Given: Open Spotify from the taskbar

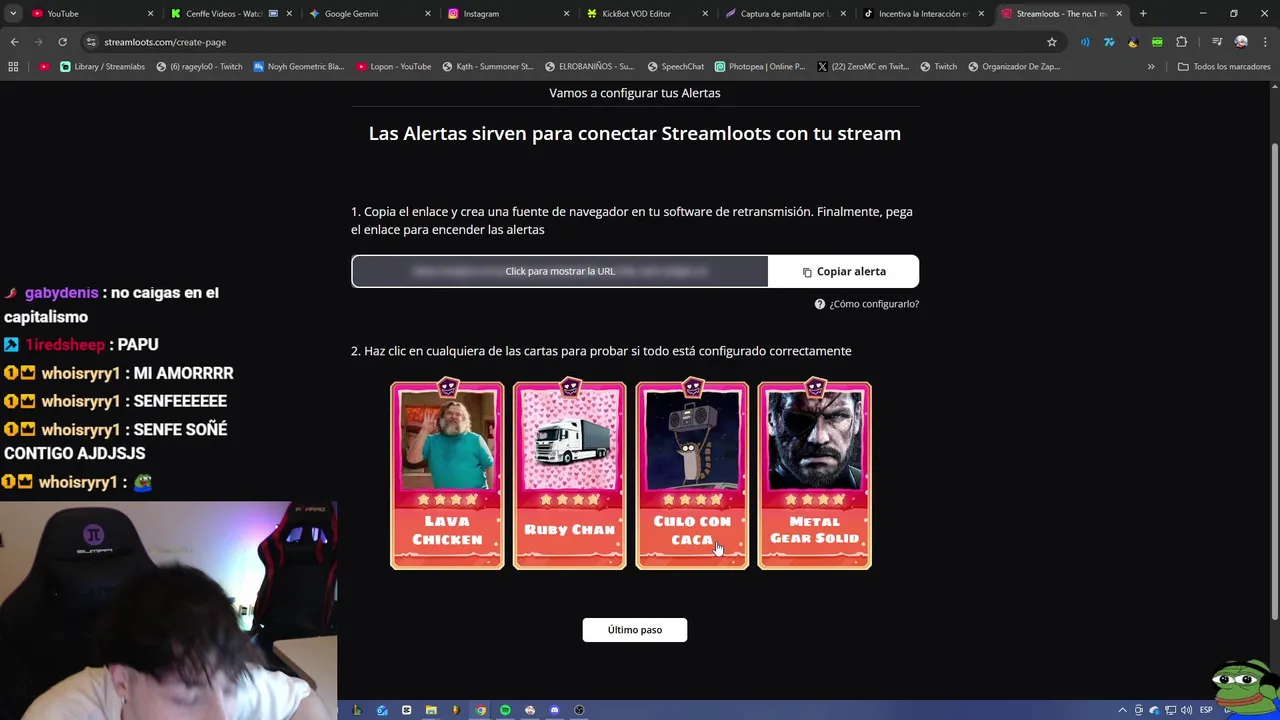Looking at the screenshot, I should pyautogui.click(x=505, y=710).
